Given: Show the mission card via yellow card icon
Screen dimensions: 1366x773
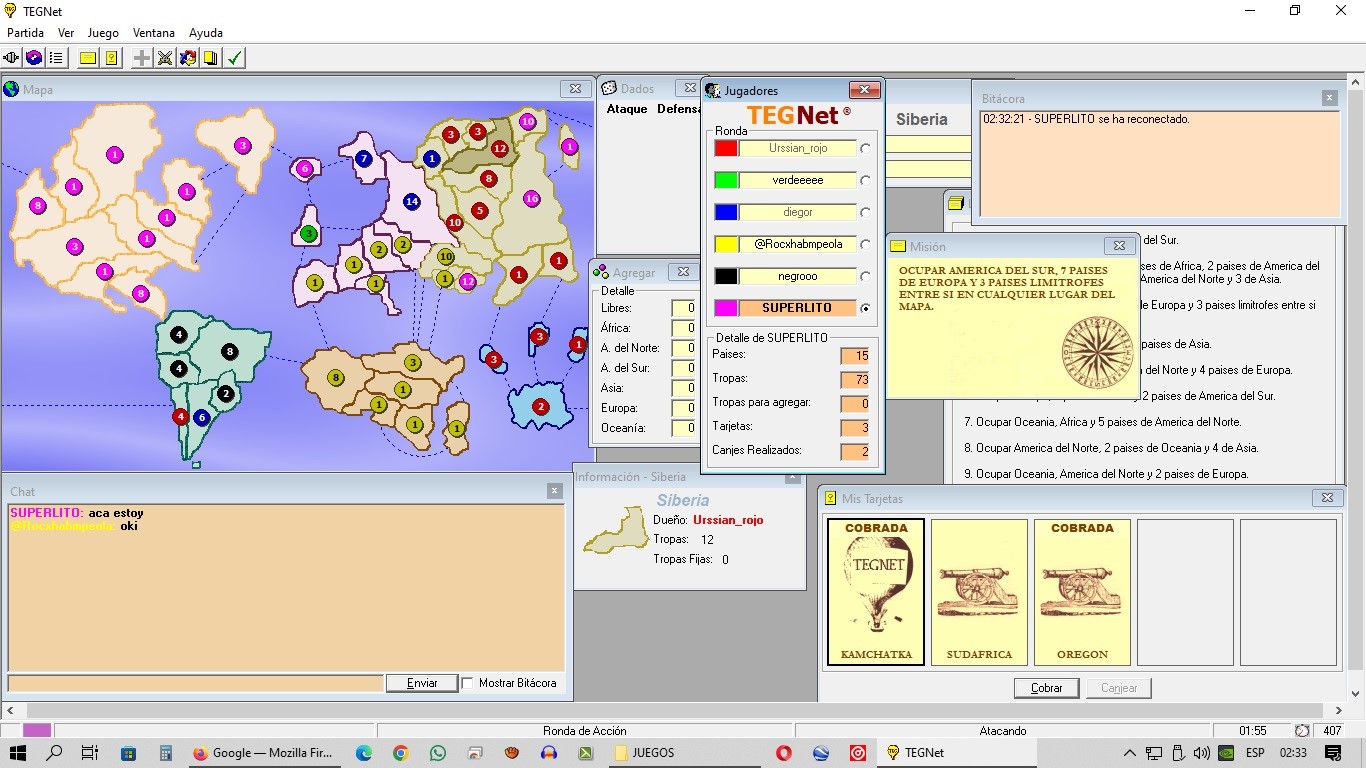Looking at the screenshot, I should tap(88, 58).
